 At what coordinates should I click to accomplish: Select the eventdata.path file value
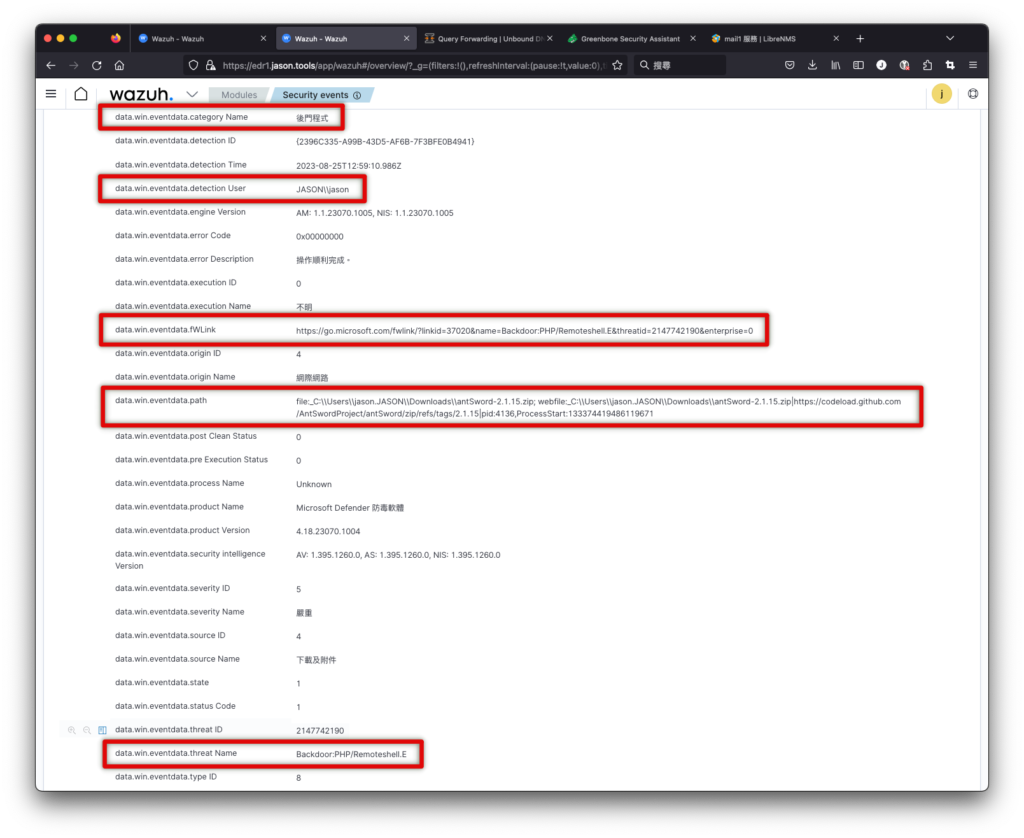point(598,408)
